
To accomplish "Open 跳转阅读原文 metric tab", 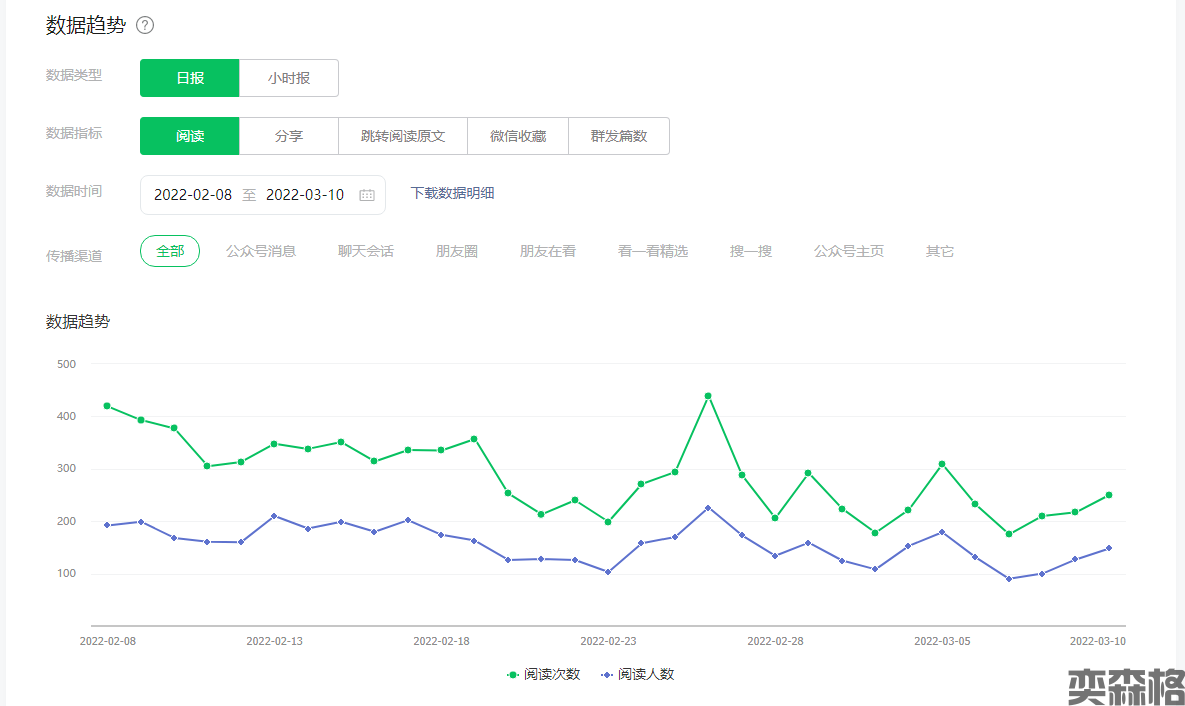I will pyautogui.click(x=403, y=136).
